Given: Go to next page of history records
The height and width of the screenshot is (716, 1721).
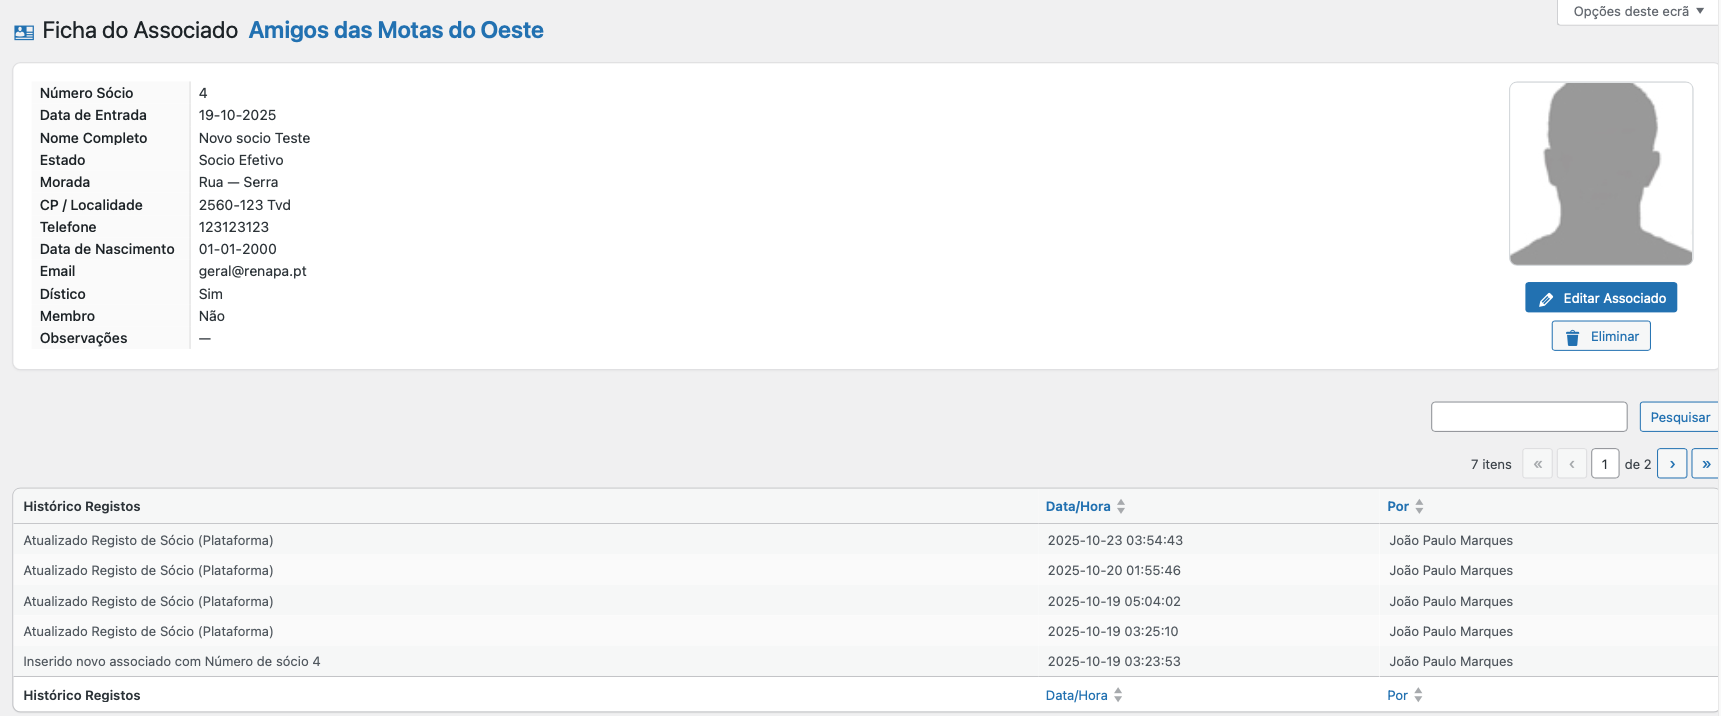Looking at the screenshot, I should [x=1672, y=464].
